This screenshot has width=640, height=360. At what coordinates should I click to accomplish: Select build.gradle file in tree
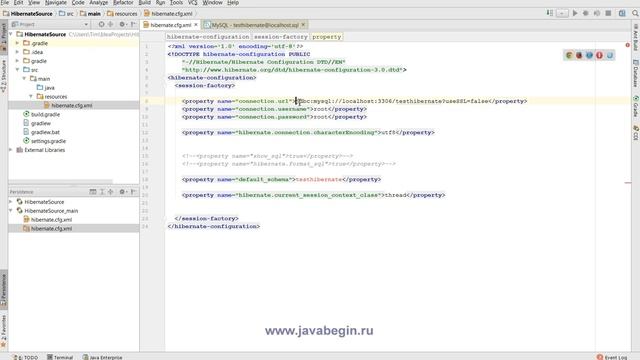pyautogui.click(x=45, y=115)
